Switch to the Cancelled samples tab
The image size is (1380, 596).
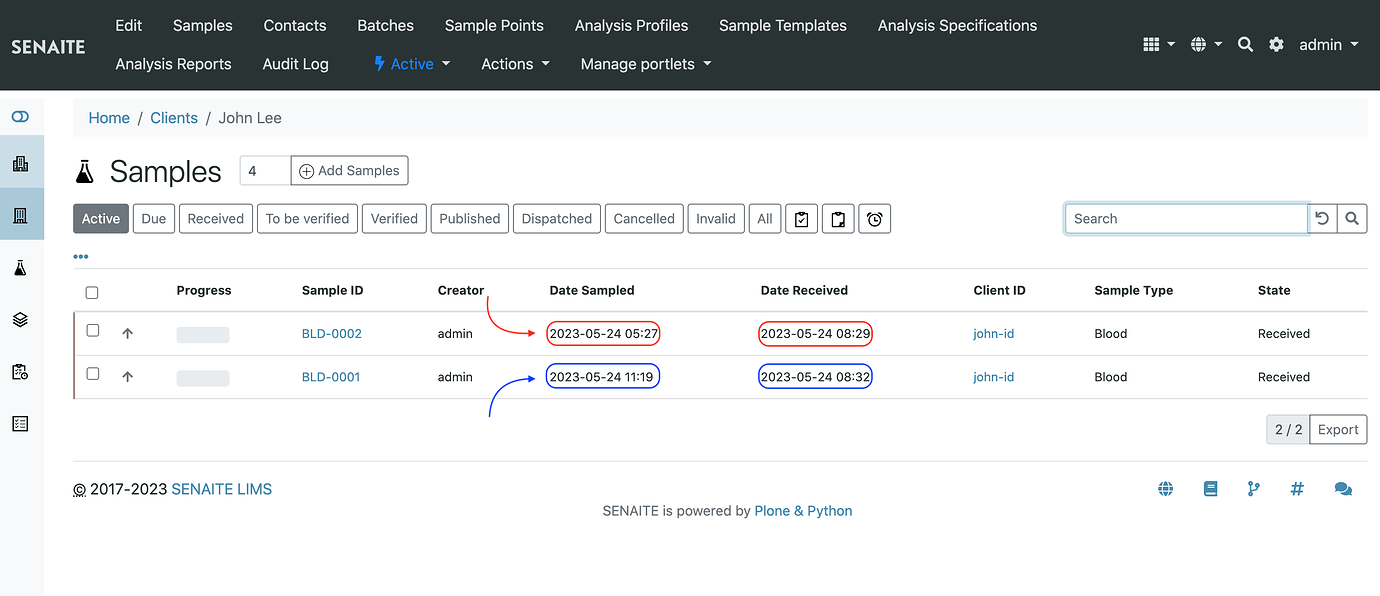tap(643, 218)
